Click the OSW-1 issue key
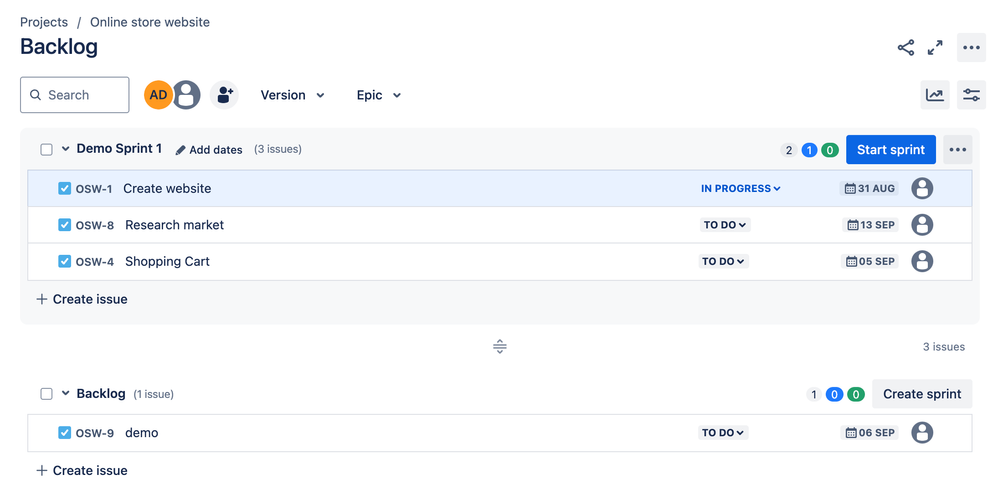 94,189
